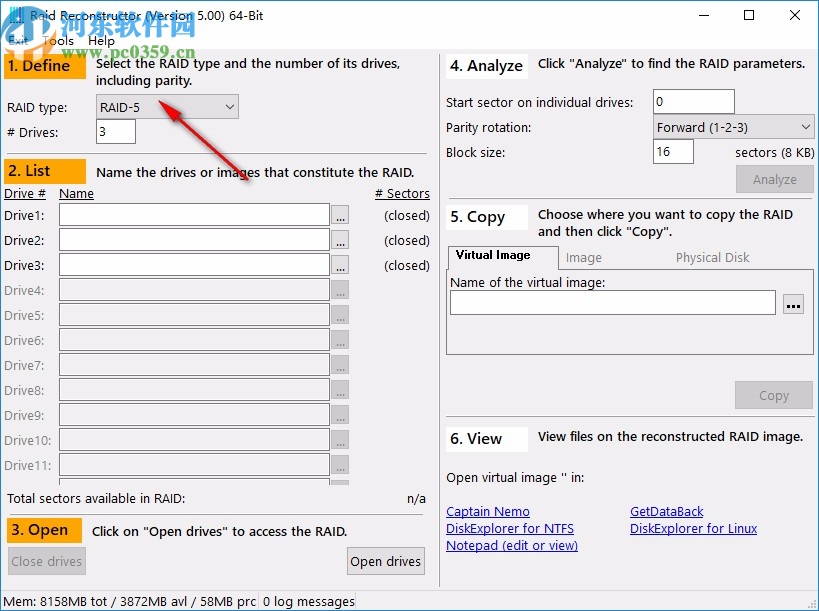The width and height of the screenshot is (819, 611).
Task: Click the Drive1 name field
Action: coord(194,215)
